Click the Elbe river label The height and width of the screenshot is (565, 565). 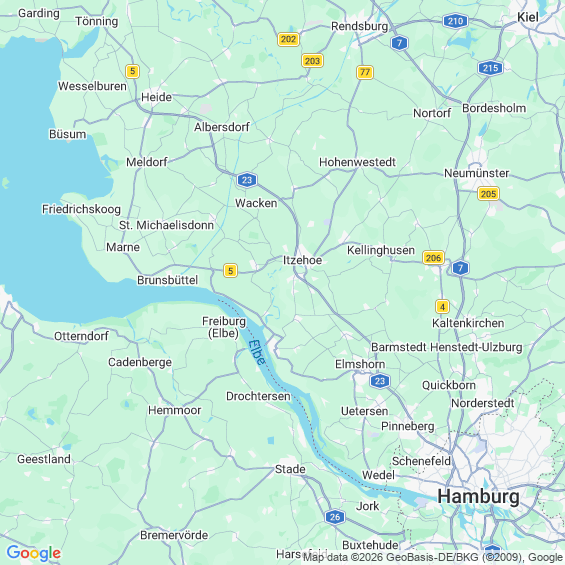[x=257, y=352]
